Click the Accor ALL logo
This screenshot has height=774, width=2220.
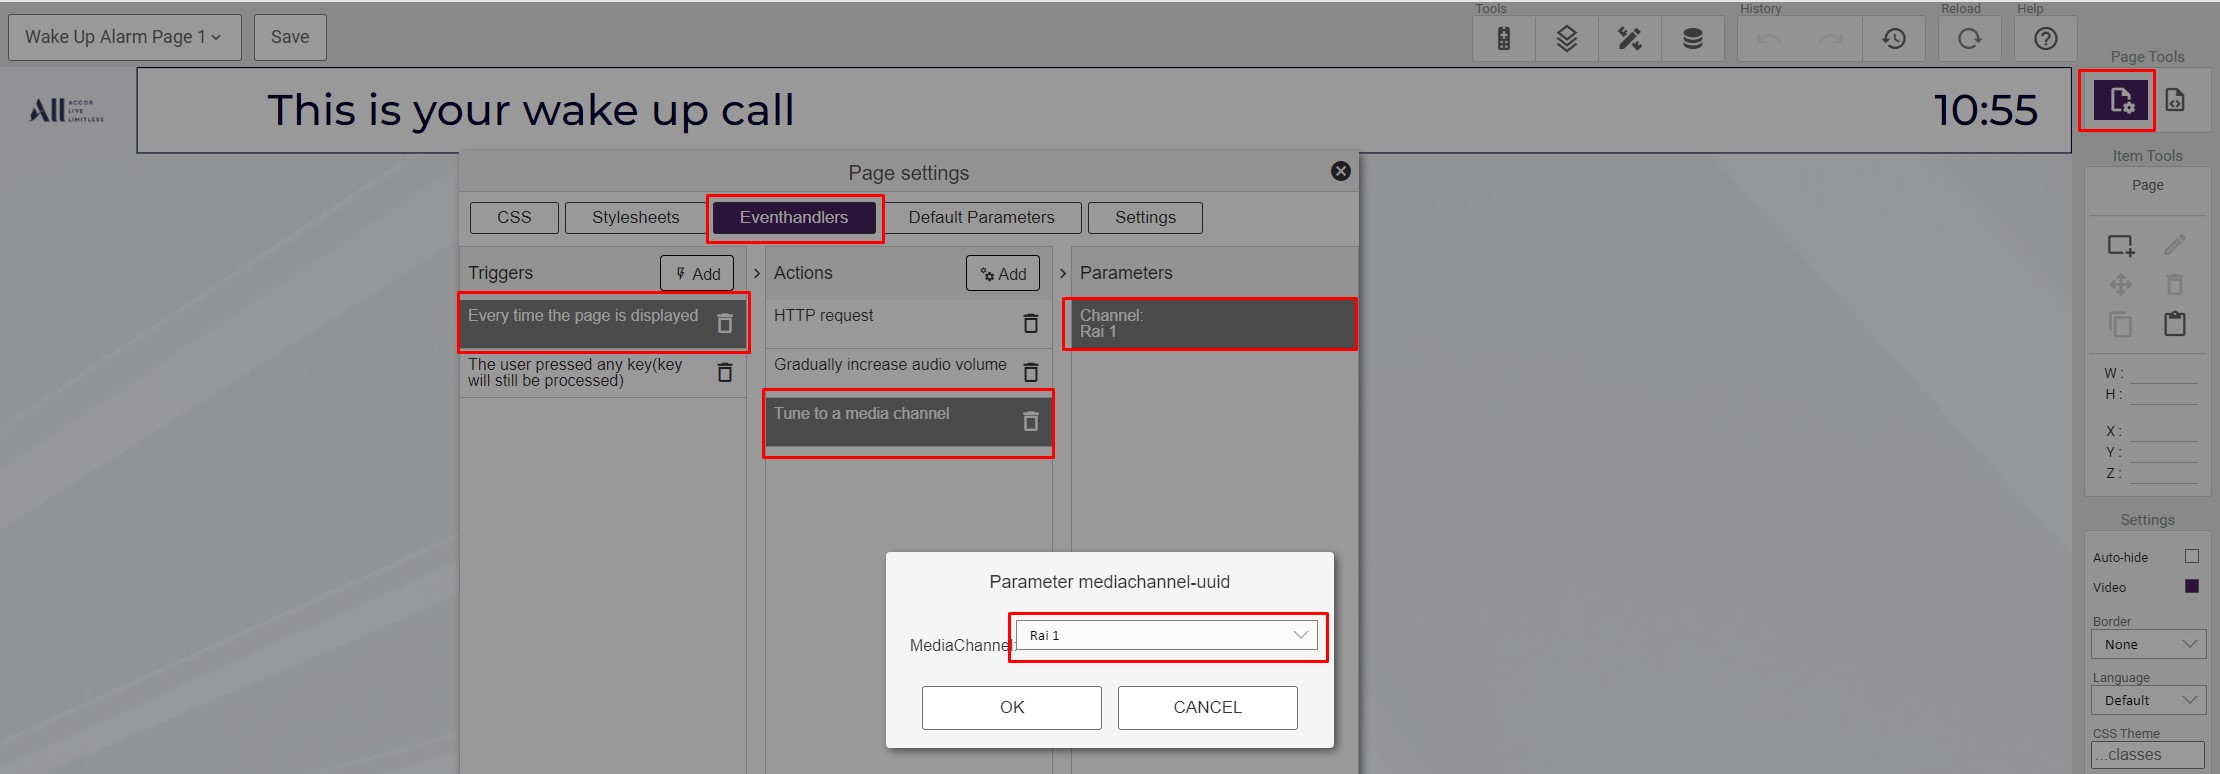pos(66,110)
